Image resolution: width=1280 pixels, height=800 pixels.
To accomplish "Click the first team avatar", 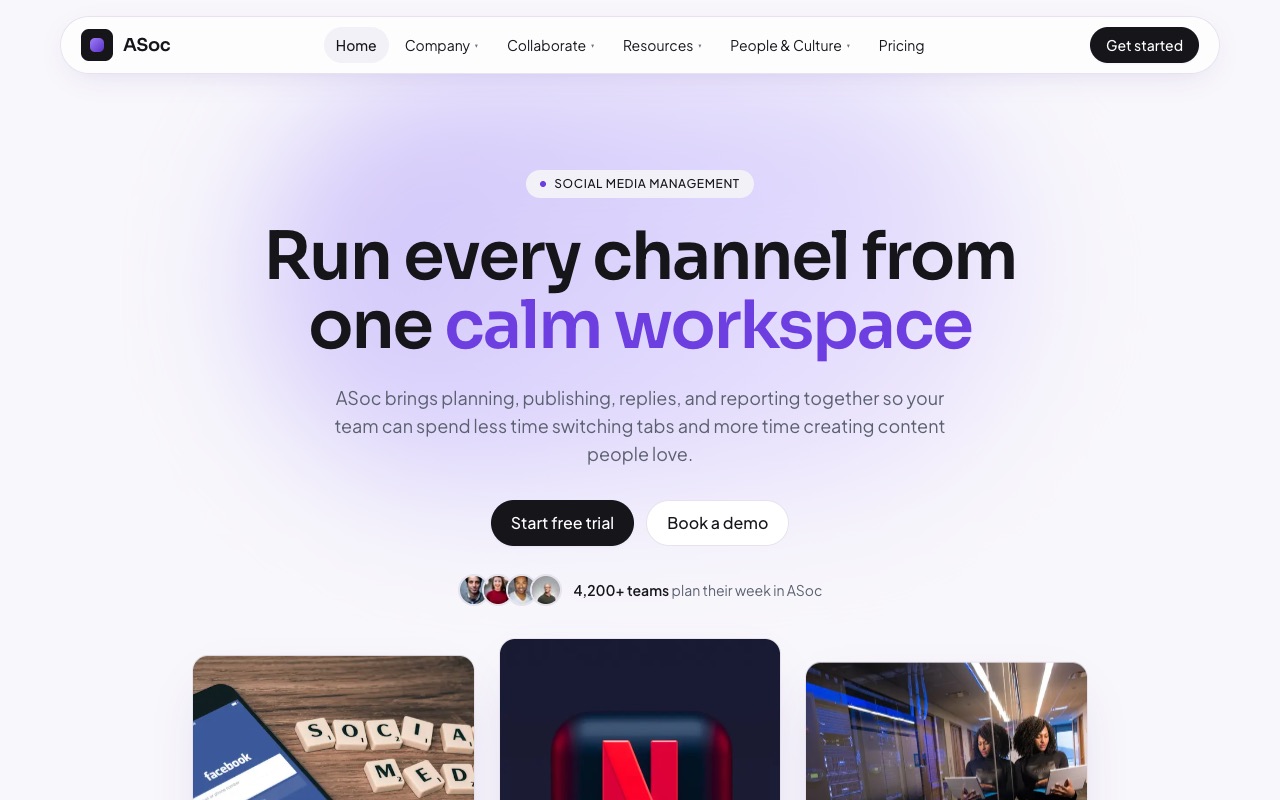I will pos(474,590).
